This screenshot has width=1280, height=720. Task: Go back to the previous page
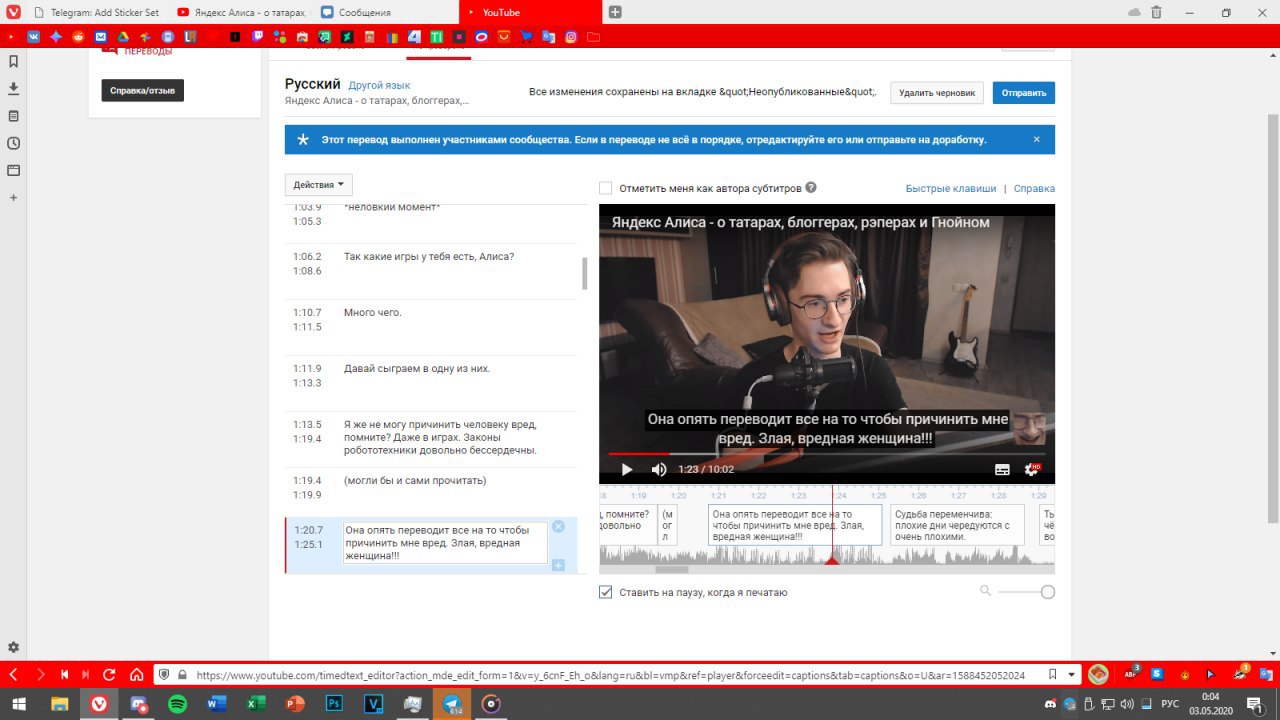pos(13,675)
